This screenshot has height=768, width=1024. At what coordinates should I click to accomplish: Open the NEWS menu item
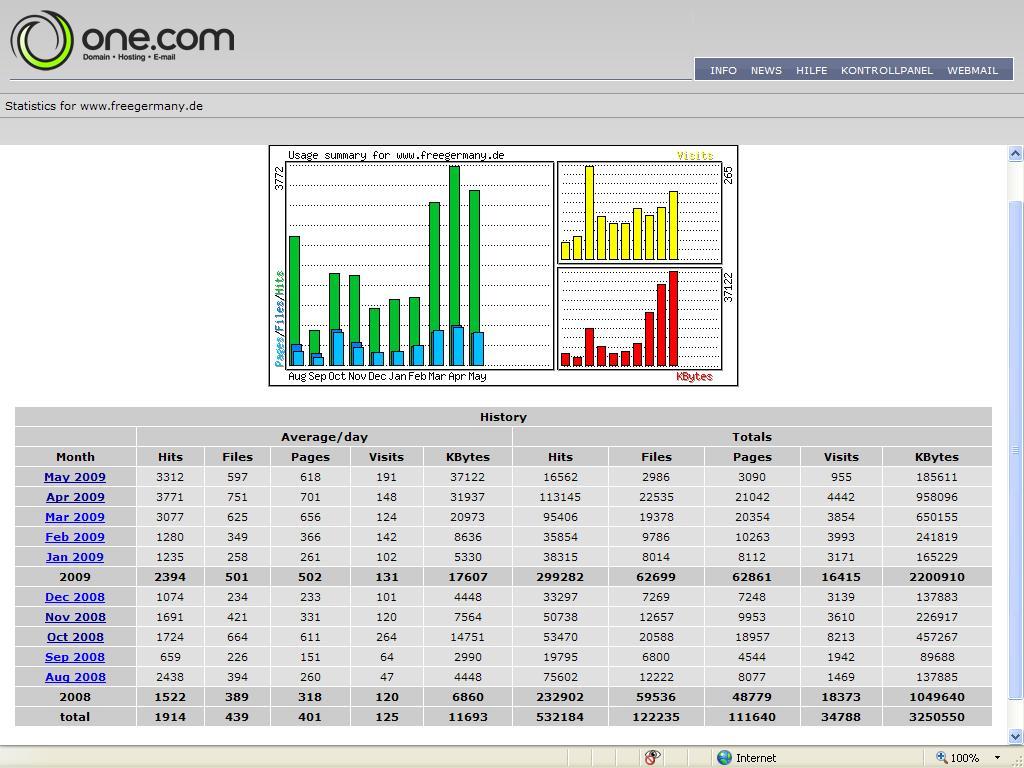point(766,70)
